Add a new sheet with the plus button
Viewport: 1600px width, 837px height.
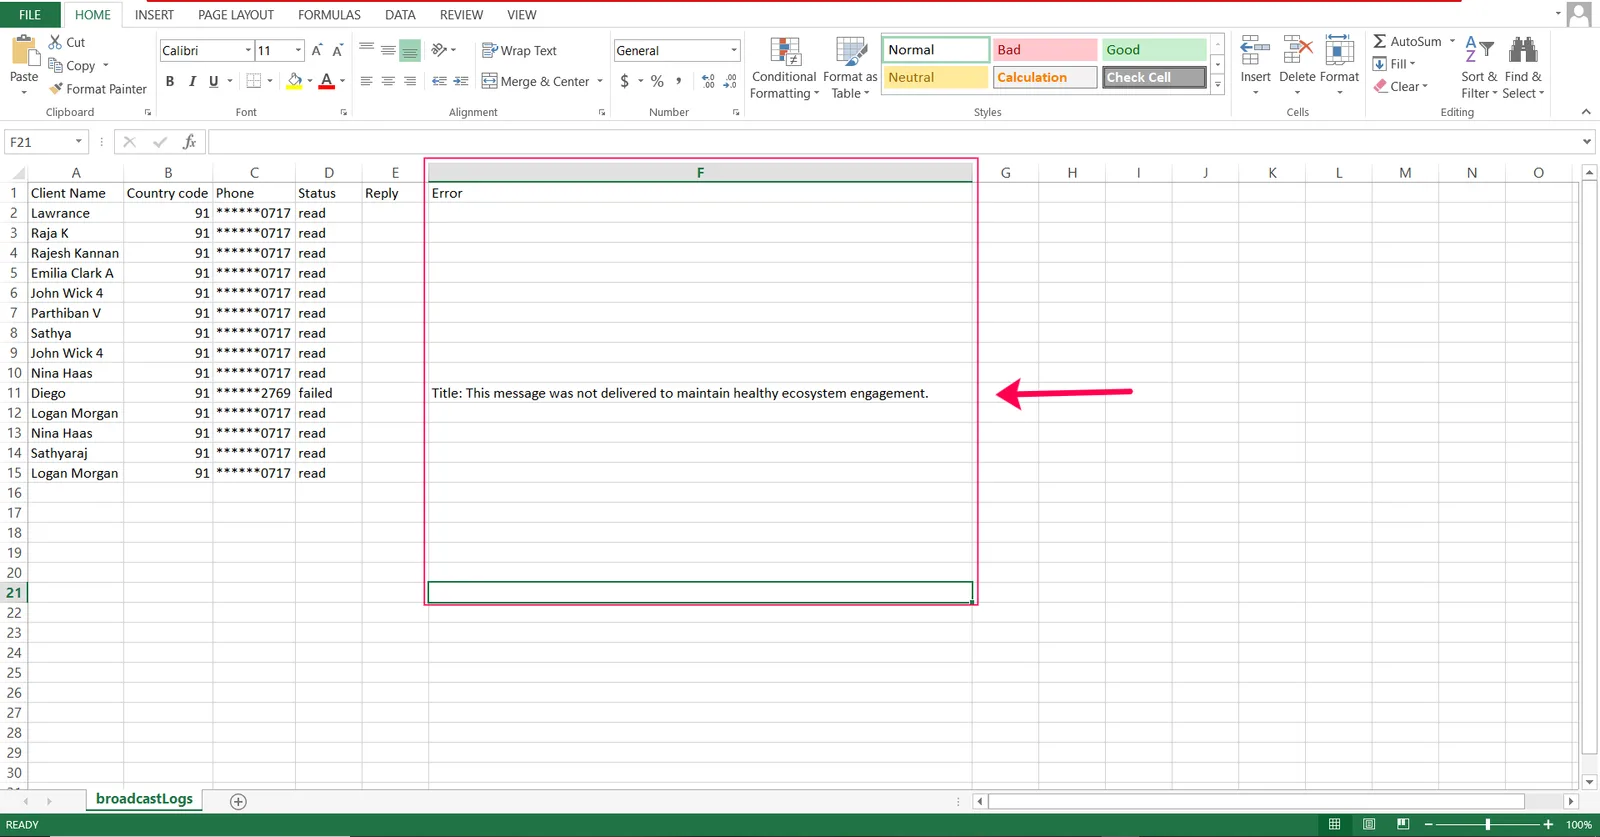coord(238,801)
